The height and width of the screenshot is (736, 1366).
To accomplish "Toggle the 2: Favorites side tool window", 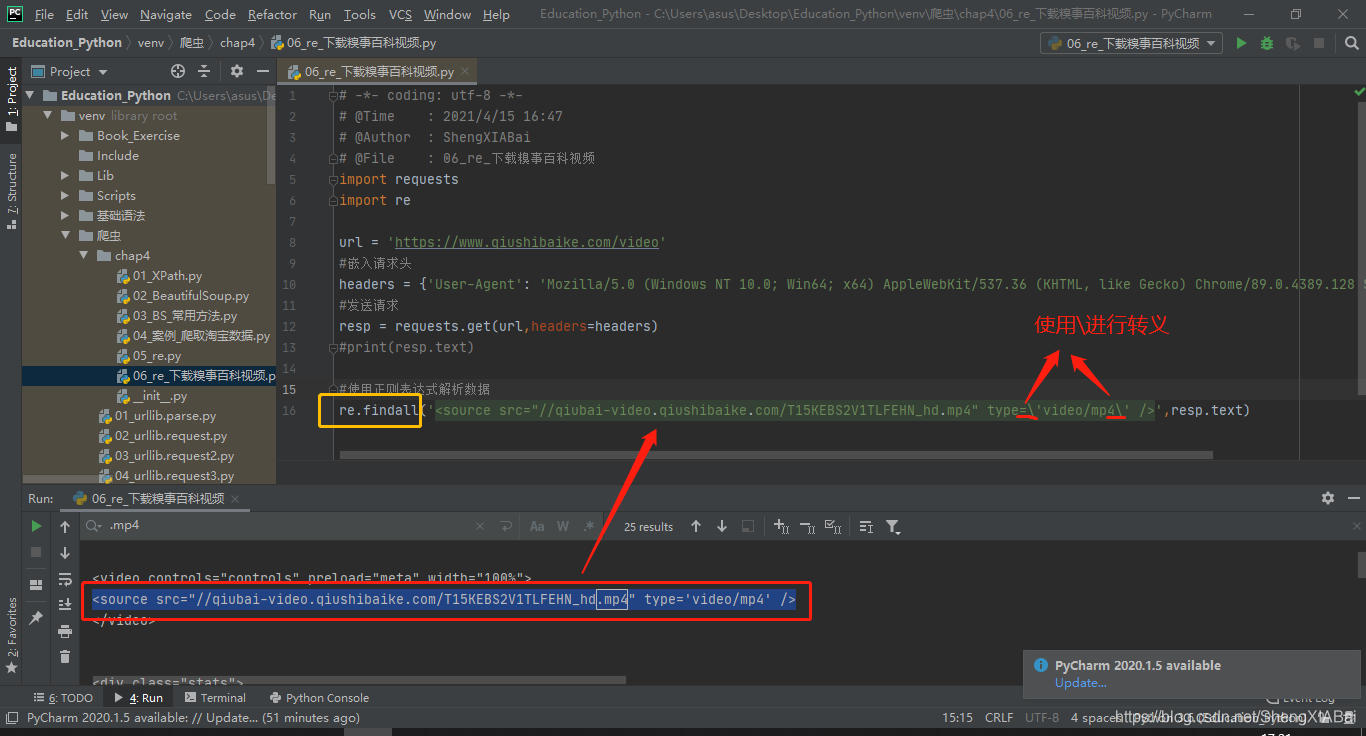I will [x=11, y=635].
